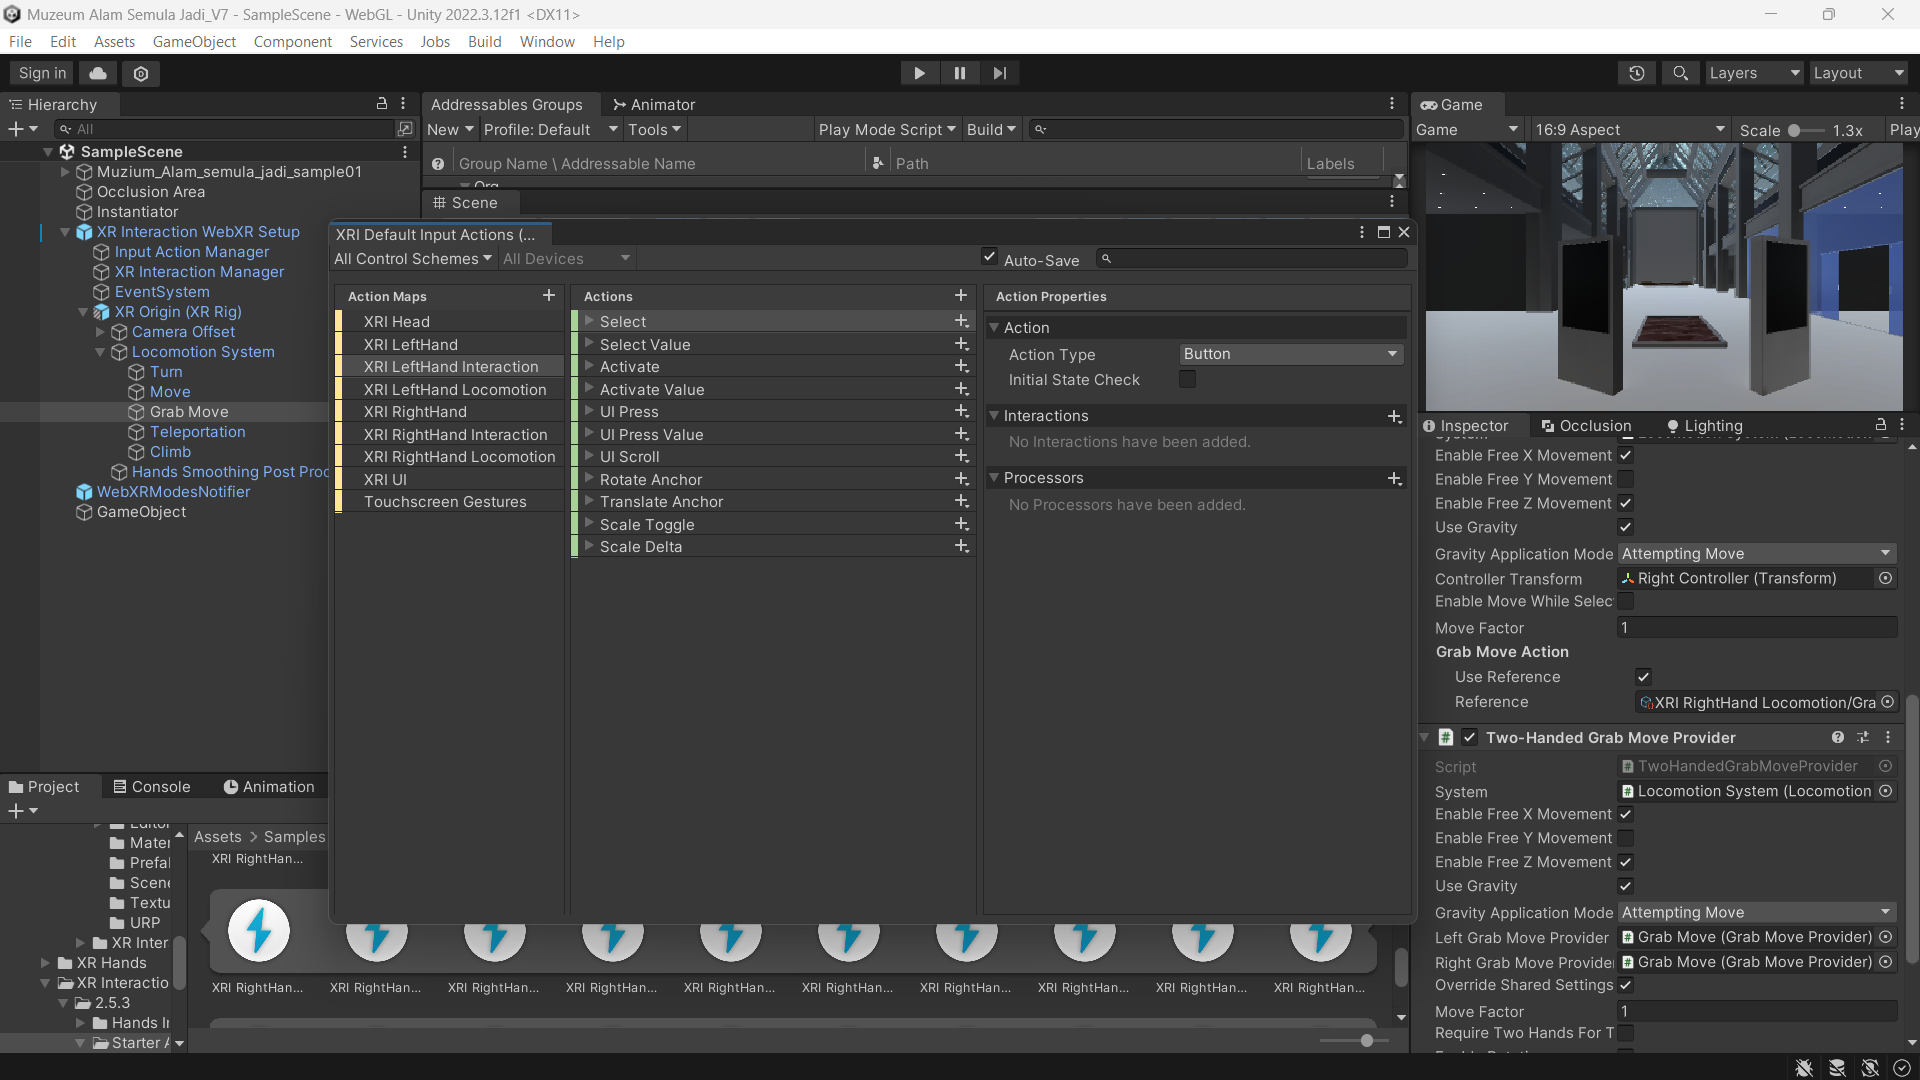Collapse the Locomotion System tree item
Screen dimensions: 1920x1080
coord(100,352)
